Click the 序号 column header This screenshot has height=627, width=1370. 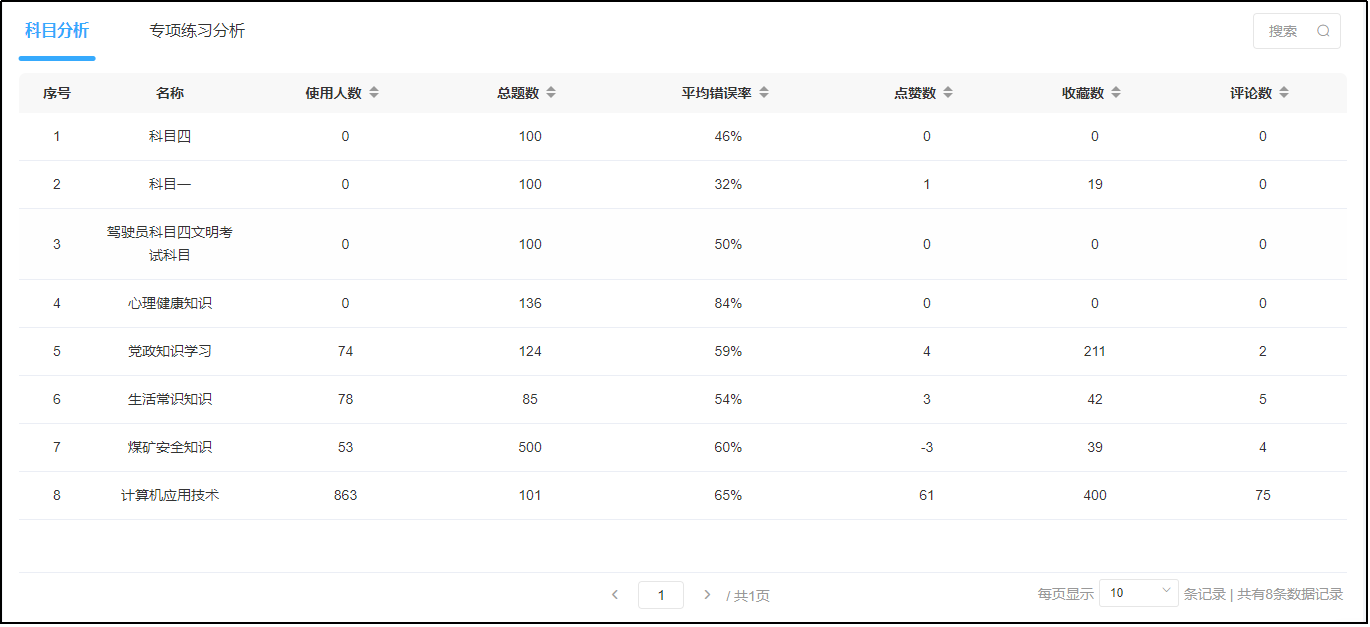tap(57, 93)
